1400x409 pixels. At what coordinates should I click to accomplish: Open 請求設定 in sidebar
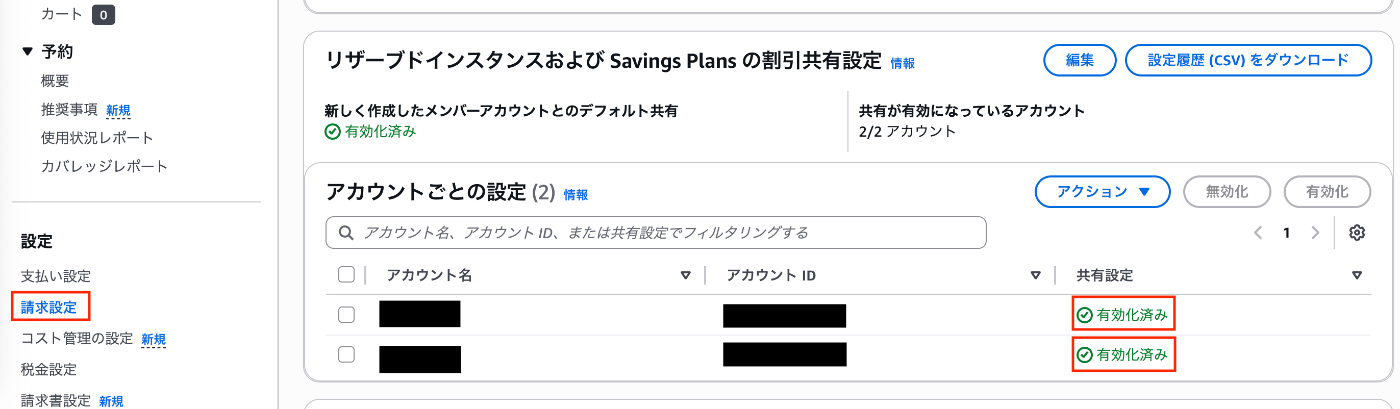click(49, 307)
